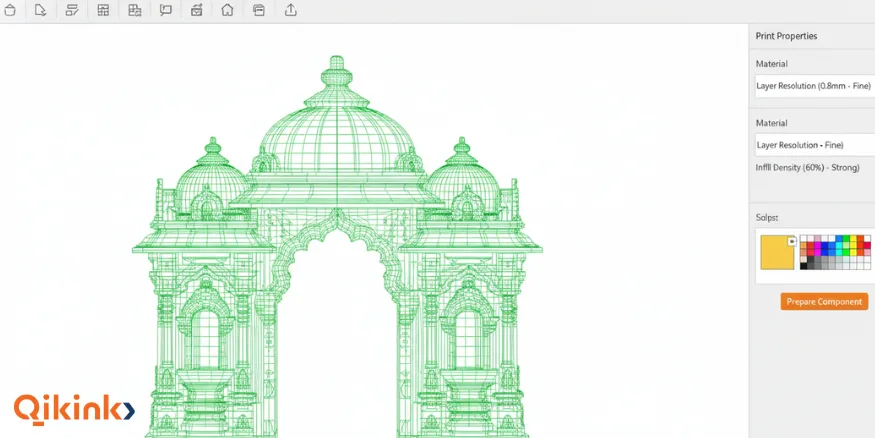The width and height of the screenshot is (875, 438).
Task: Click the stacked box icon beside Home
Action: point(258,11)
